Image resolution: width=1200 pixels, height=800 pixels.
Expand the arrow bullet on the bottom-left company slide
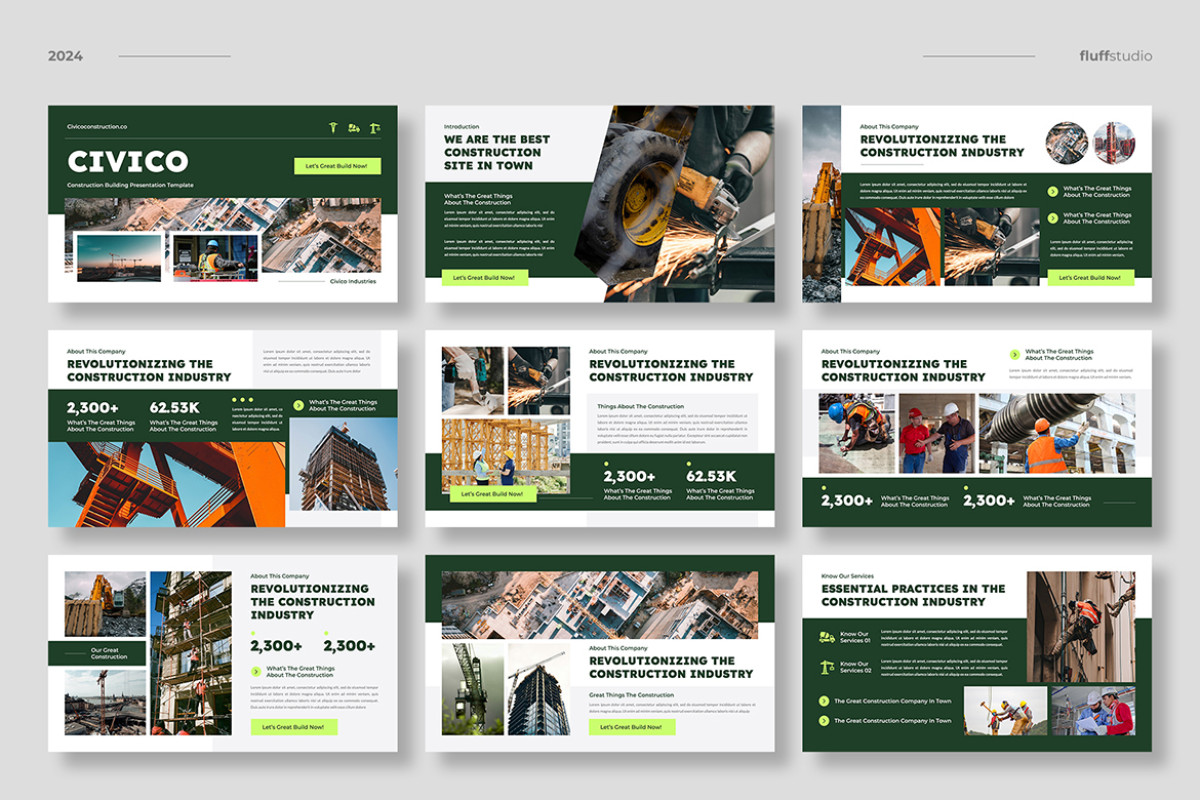pos(255,671)
